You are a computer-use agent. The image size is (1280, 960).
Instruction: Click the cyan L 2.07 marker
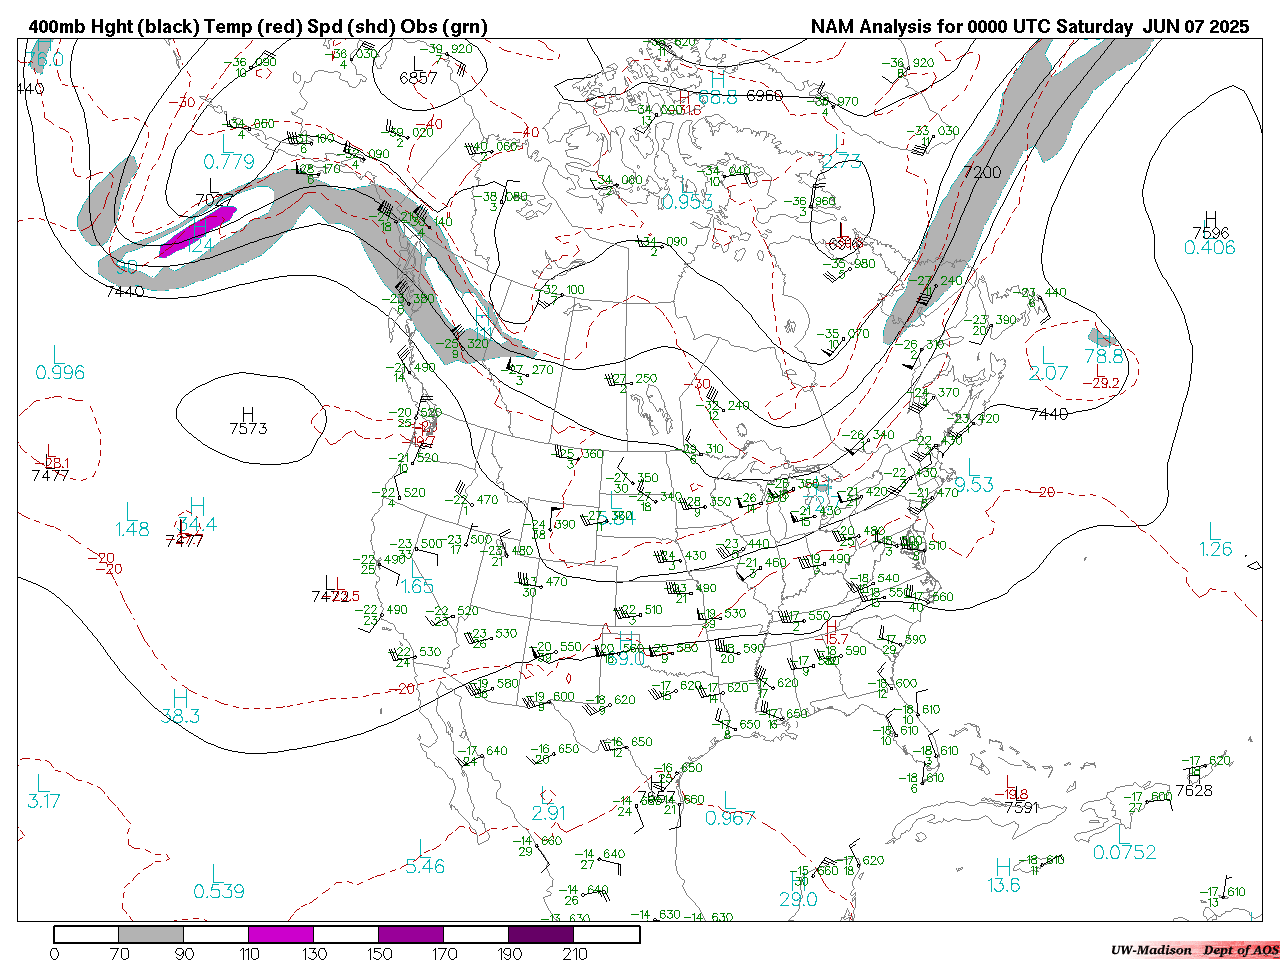point(1048,364)
